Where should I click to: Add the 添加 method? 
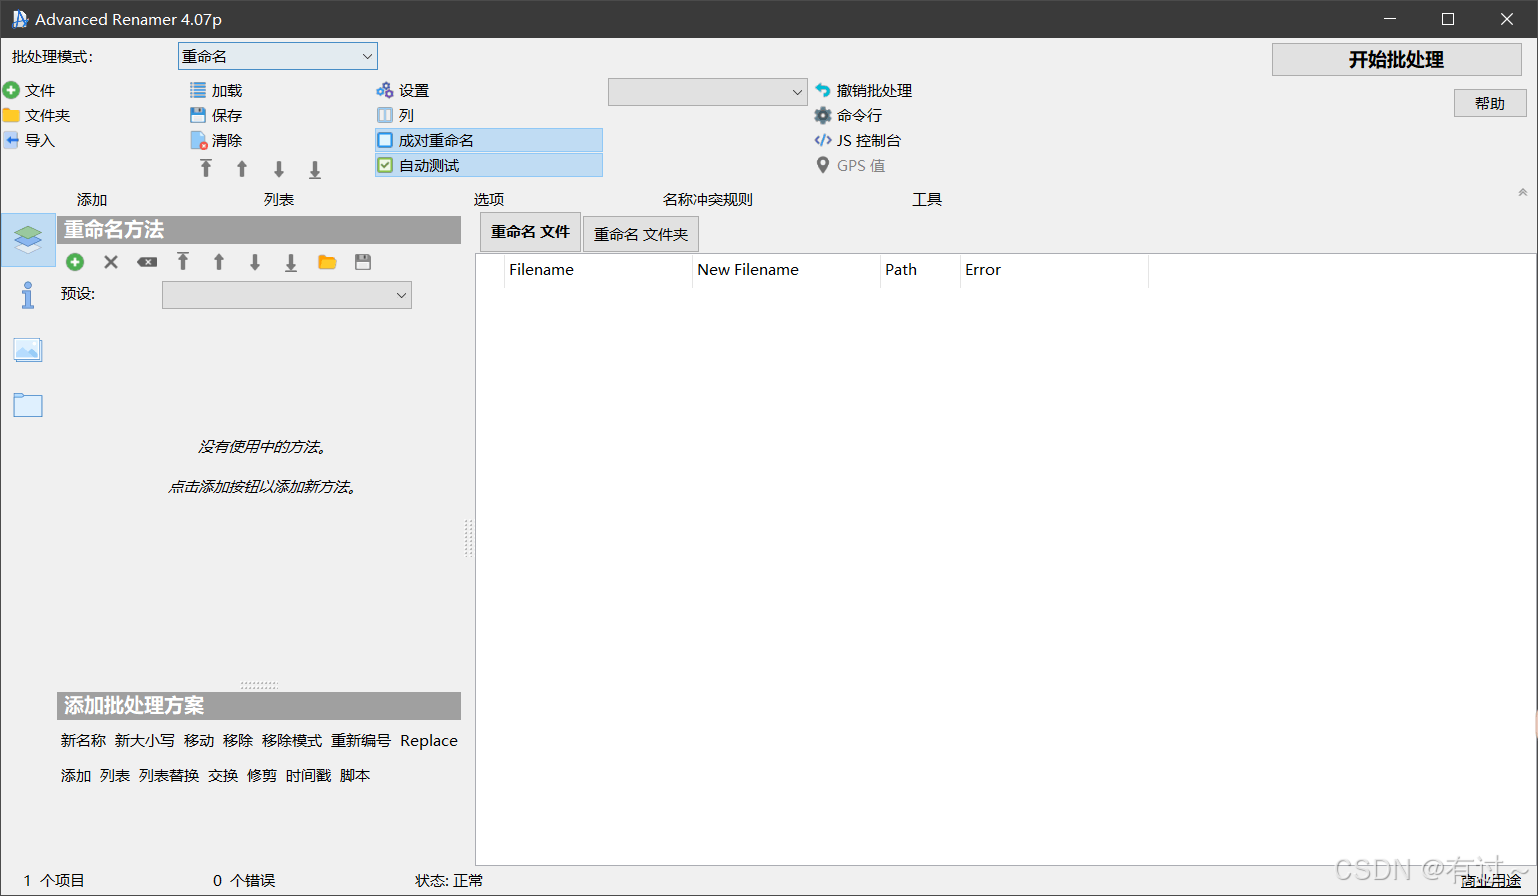click(x=76, y=776)
